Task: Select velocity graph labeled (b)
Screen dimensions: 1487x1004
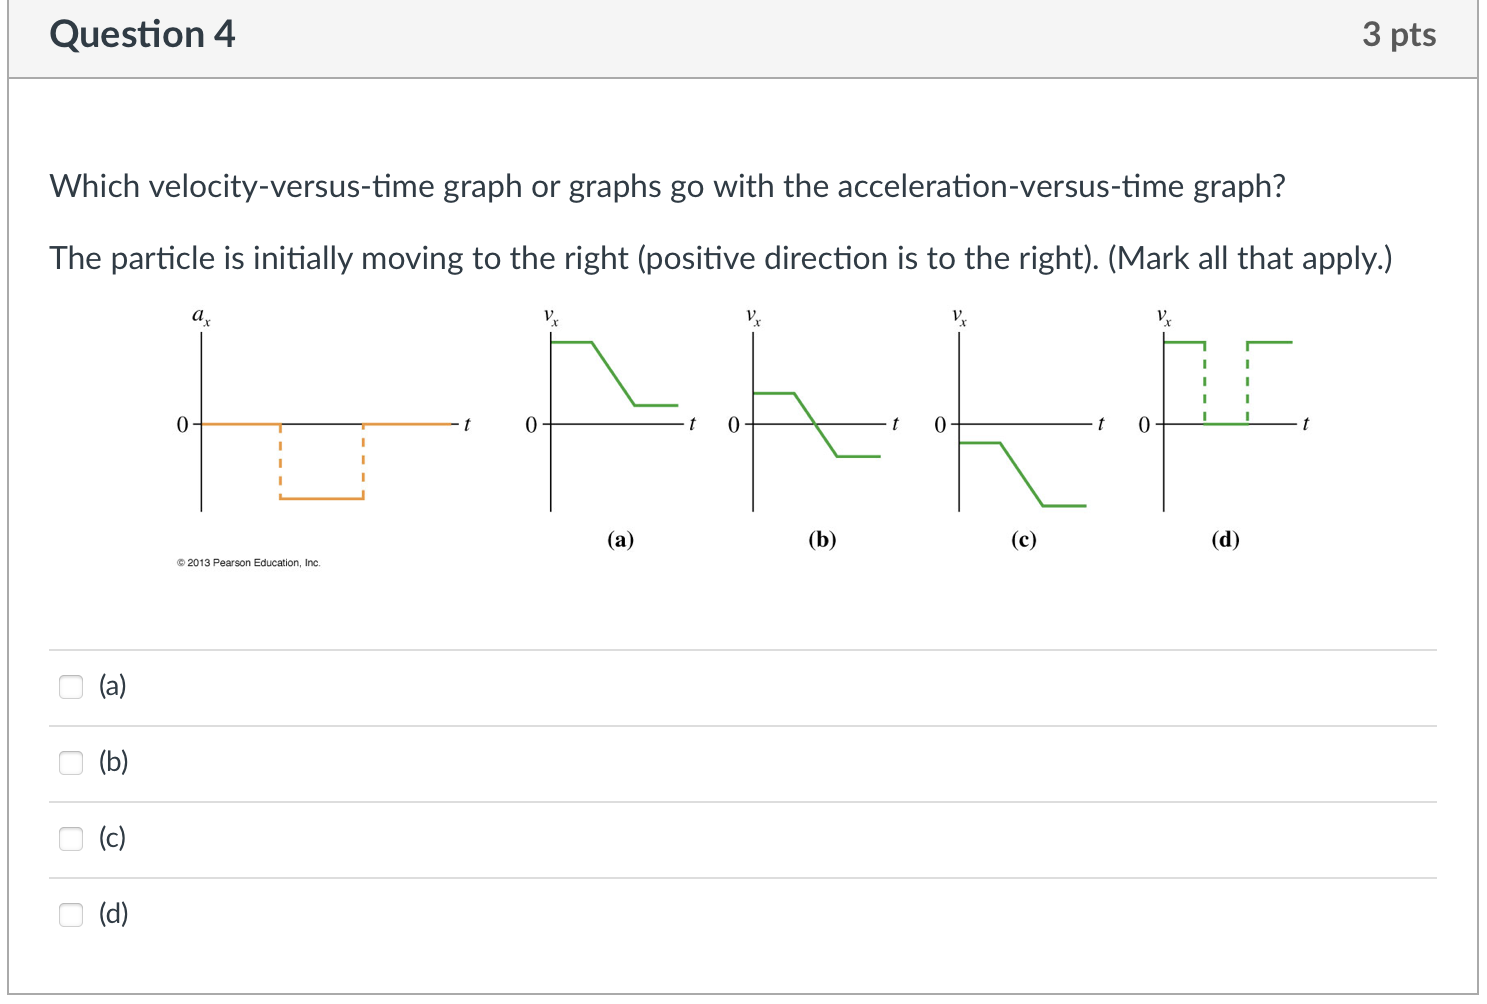Action: point(815,420)
